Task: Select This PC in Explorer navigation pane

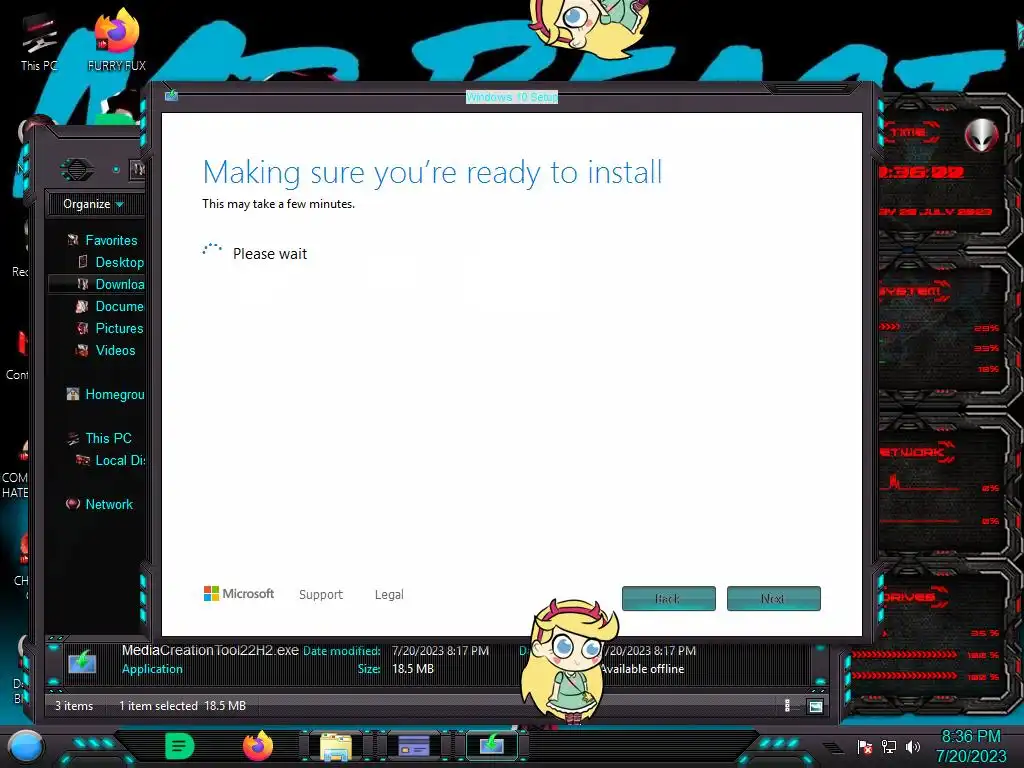Action: click(x=108, y=438)
